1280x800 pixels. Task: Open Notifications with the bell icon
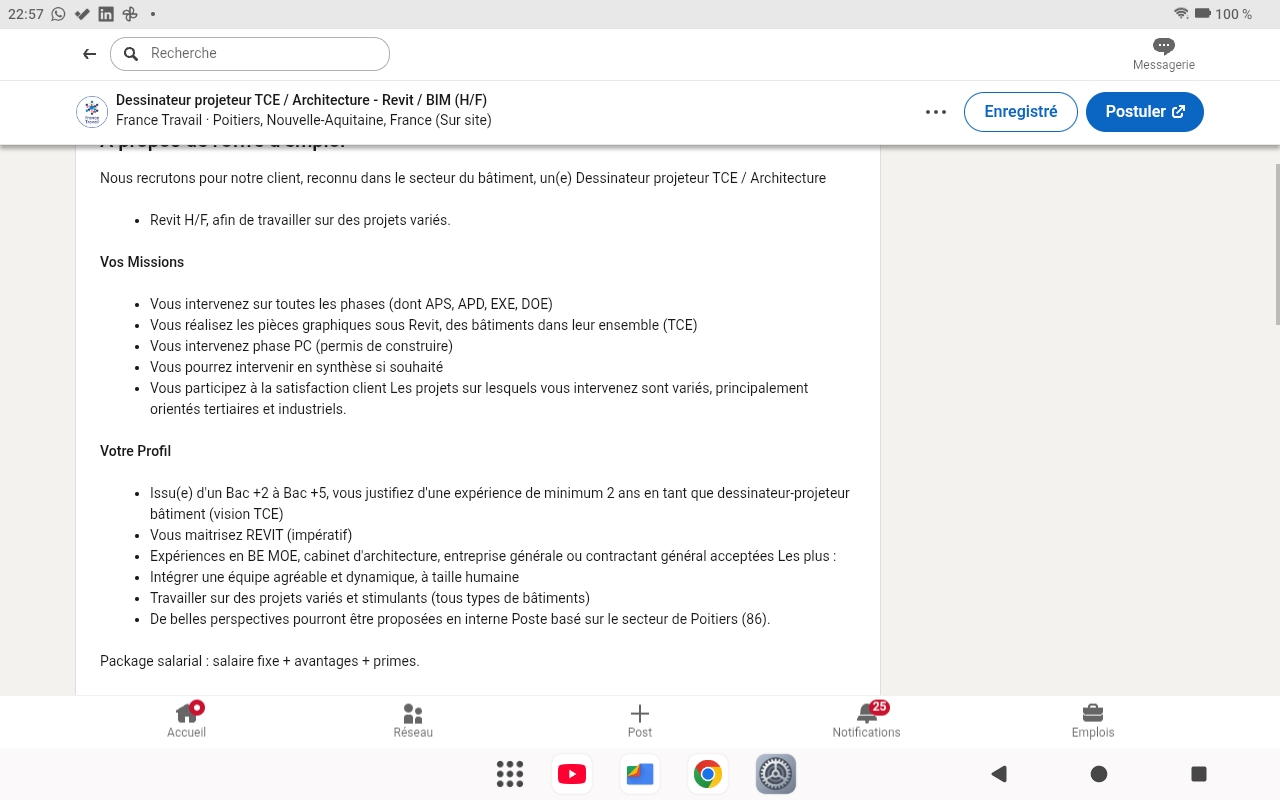866,714
